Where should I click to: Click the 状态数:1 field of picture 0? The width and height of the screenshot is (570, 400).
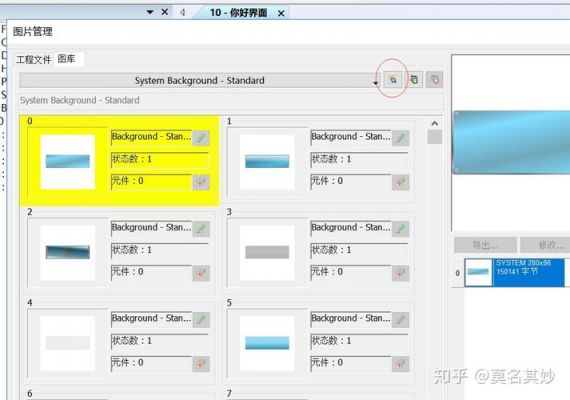click(x=160, y=160)
